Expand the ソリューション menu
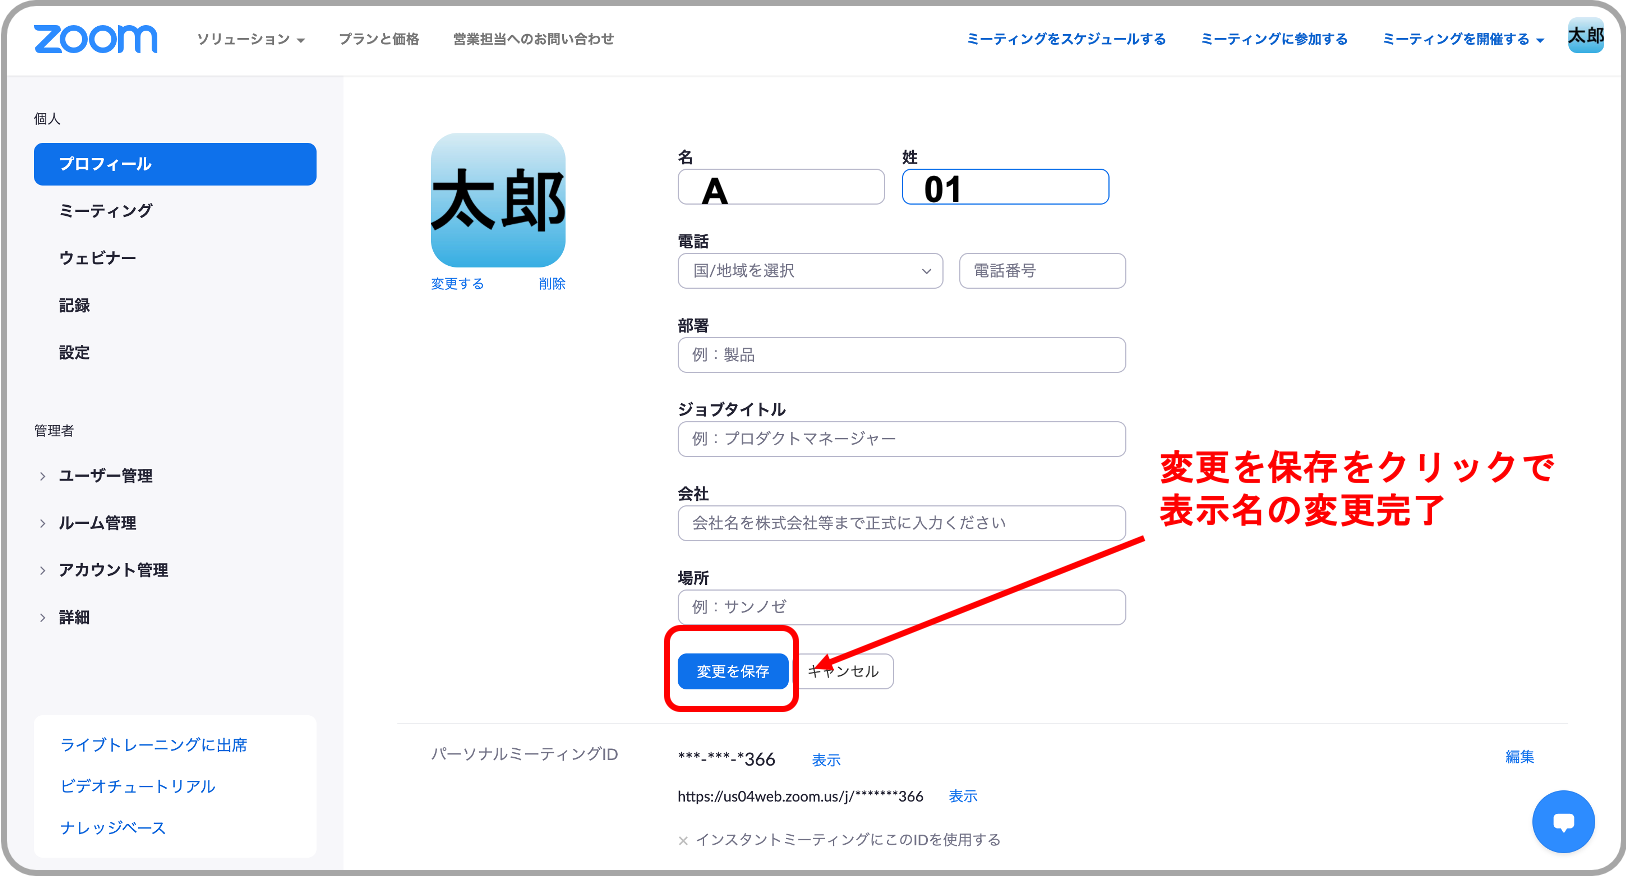The image size is (1626, 876). pyautogui.click(x=250, y=39)
